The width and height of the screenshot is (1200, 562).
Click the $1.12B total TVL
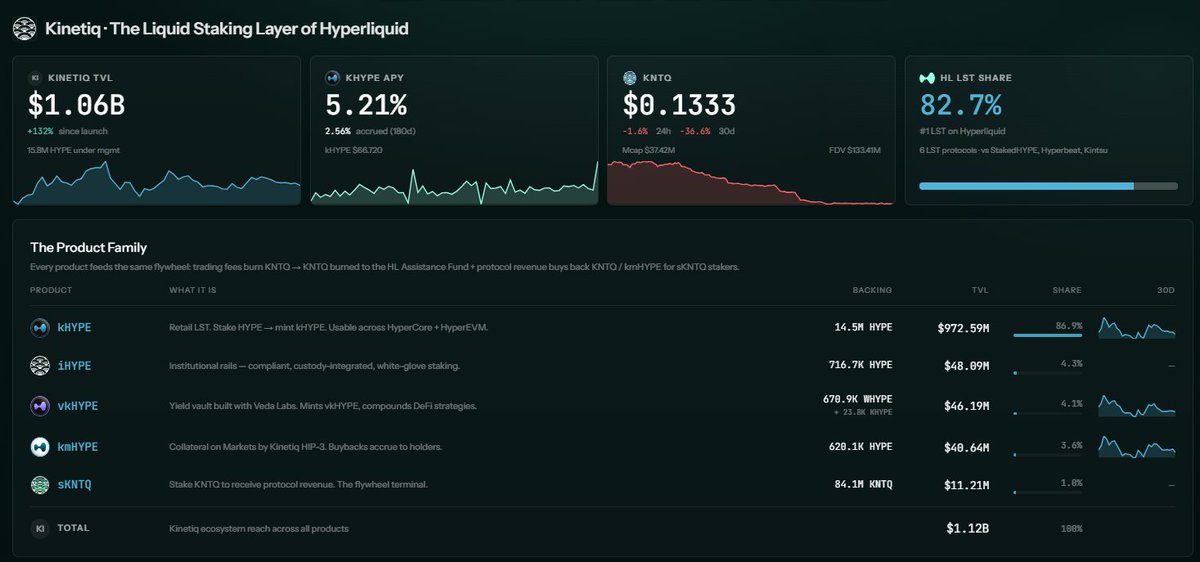point(968,527)
